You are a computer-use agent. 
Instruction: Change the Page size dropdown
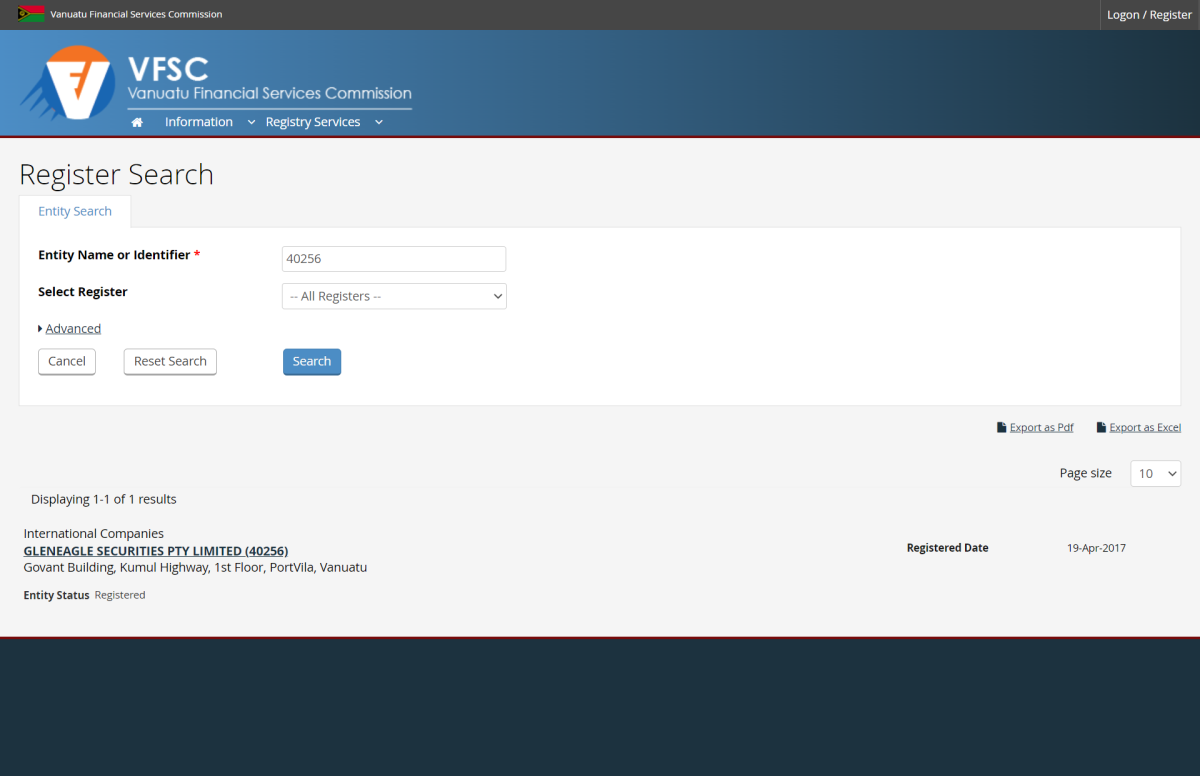click(x=1155, y=473)
